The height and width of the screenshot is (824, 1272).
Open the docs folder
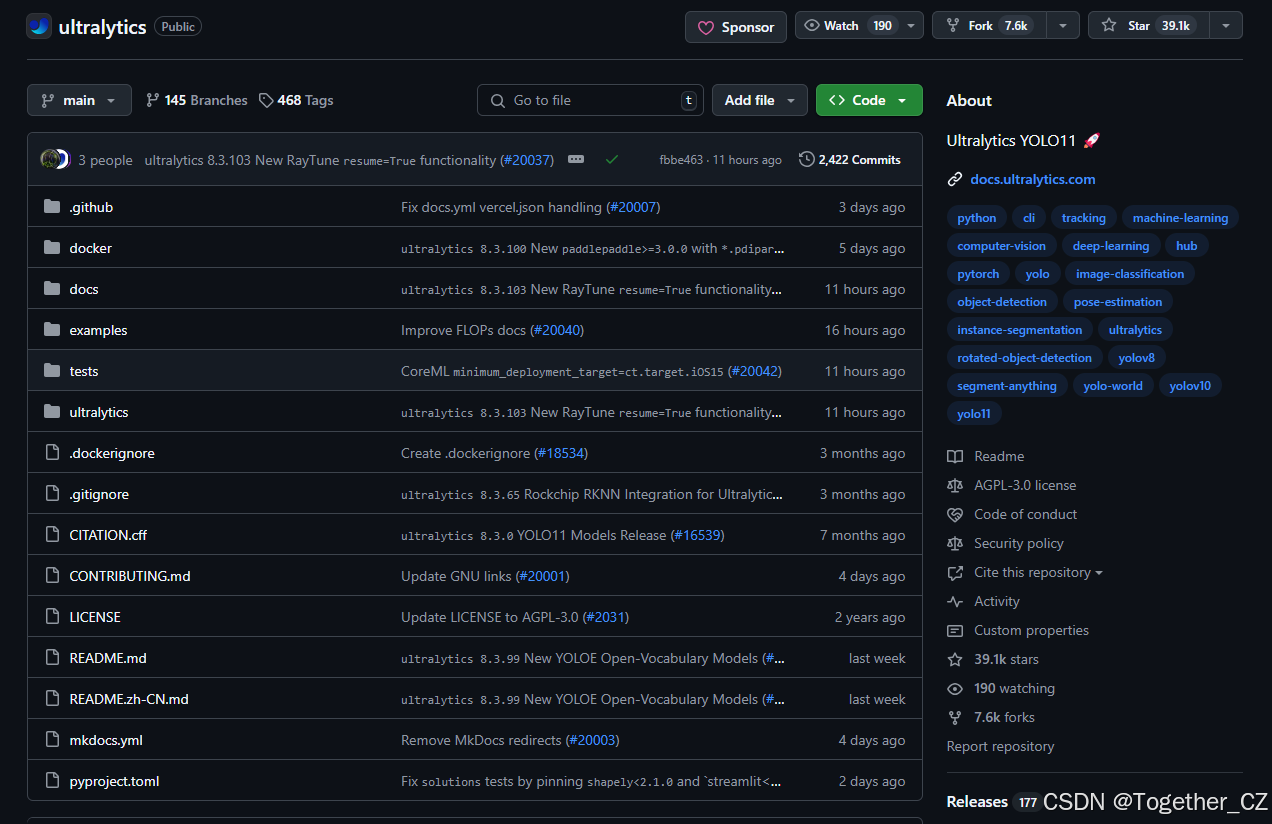(84, 289)
